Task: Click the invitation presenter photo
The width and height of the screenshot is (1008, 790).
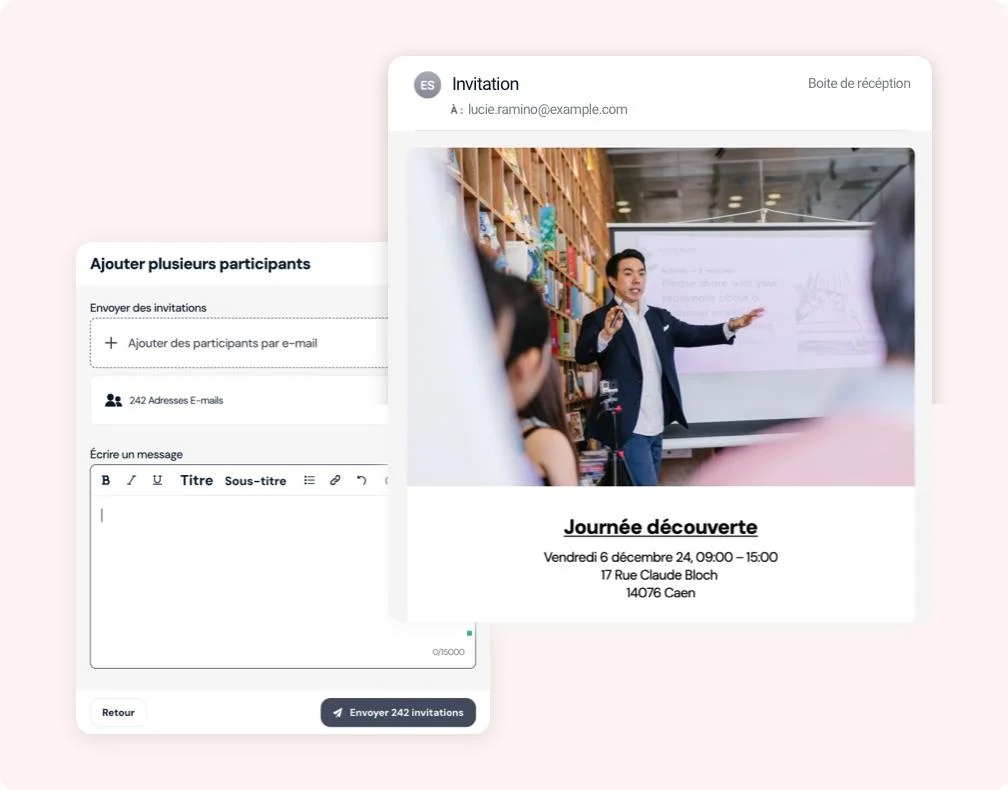Action: coord(660,317)
